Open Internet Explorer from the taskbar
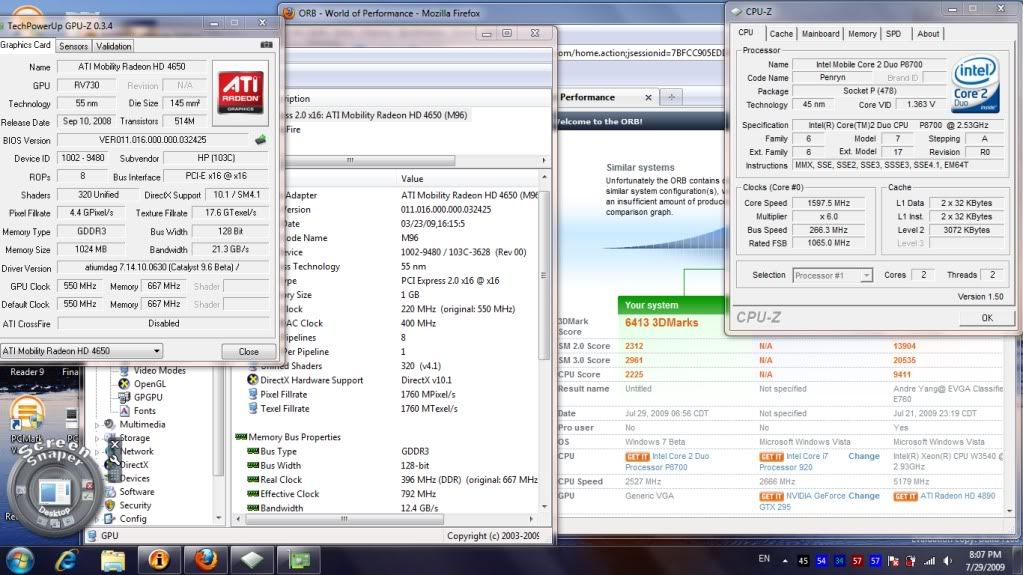 (68, 557)
